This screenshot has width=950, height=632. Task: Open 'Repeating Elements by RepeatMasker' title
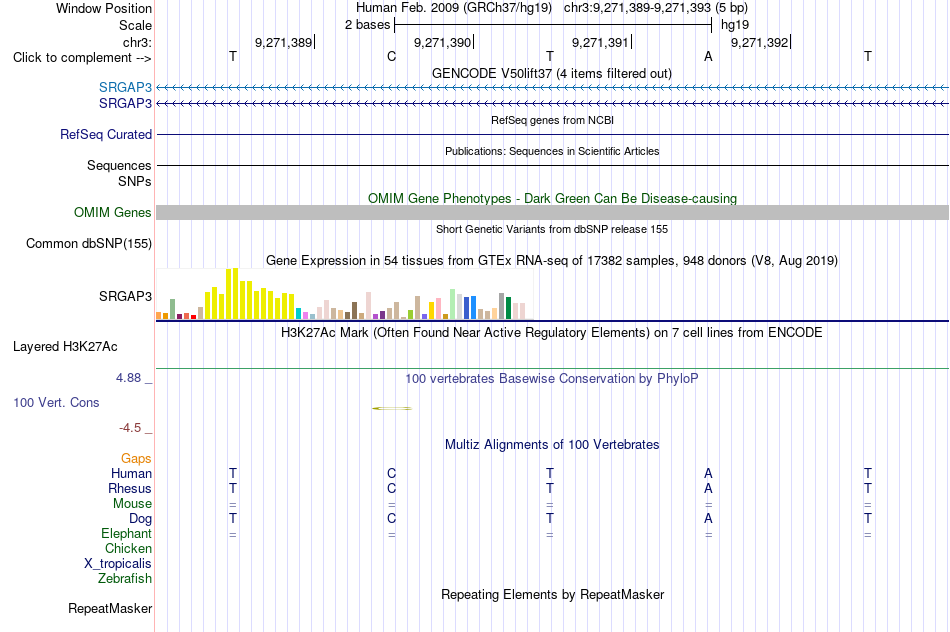click(x=552, y=595)
